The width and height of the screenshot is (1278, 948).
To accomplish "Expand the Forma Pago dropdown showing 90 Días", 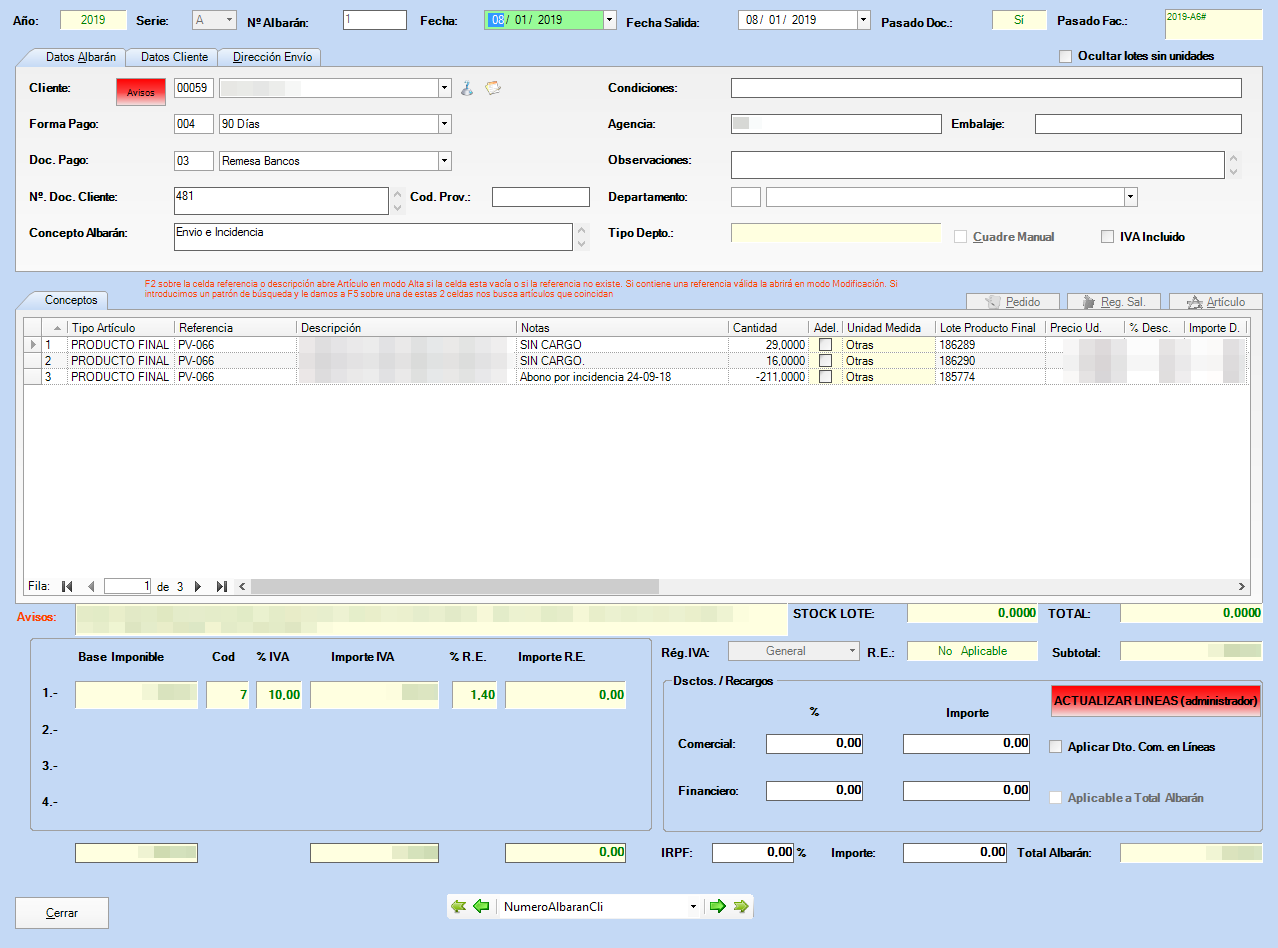I will tap(445, 124).
